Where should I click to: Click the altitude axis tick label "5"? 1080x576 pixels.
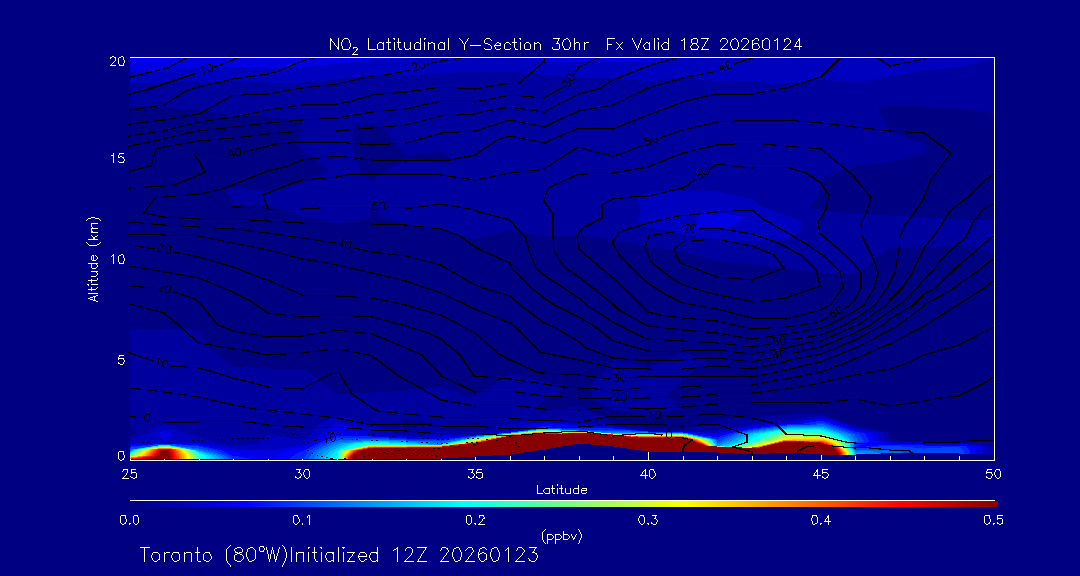121,359
